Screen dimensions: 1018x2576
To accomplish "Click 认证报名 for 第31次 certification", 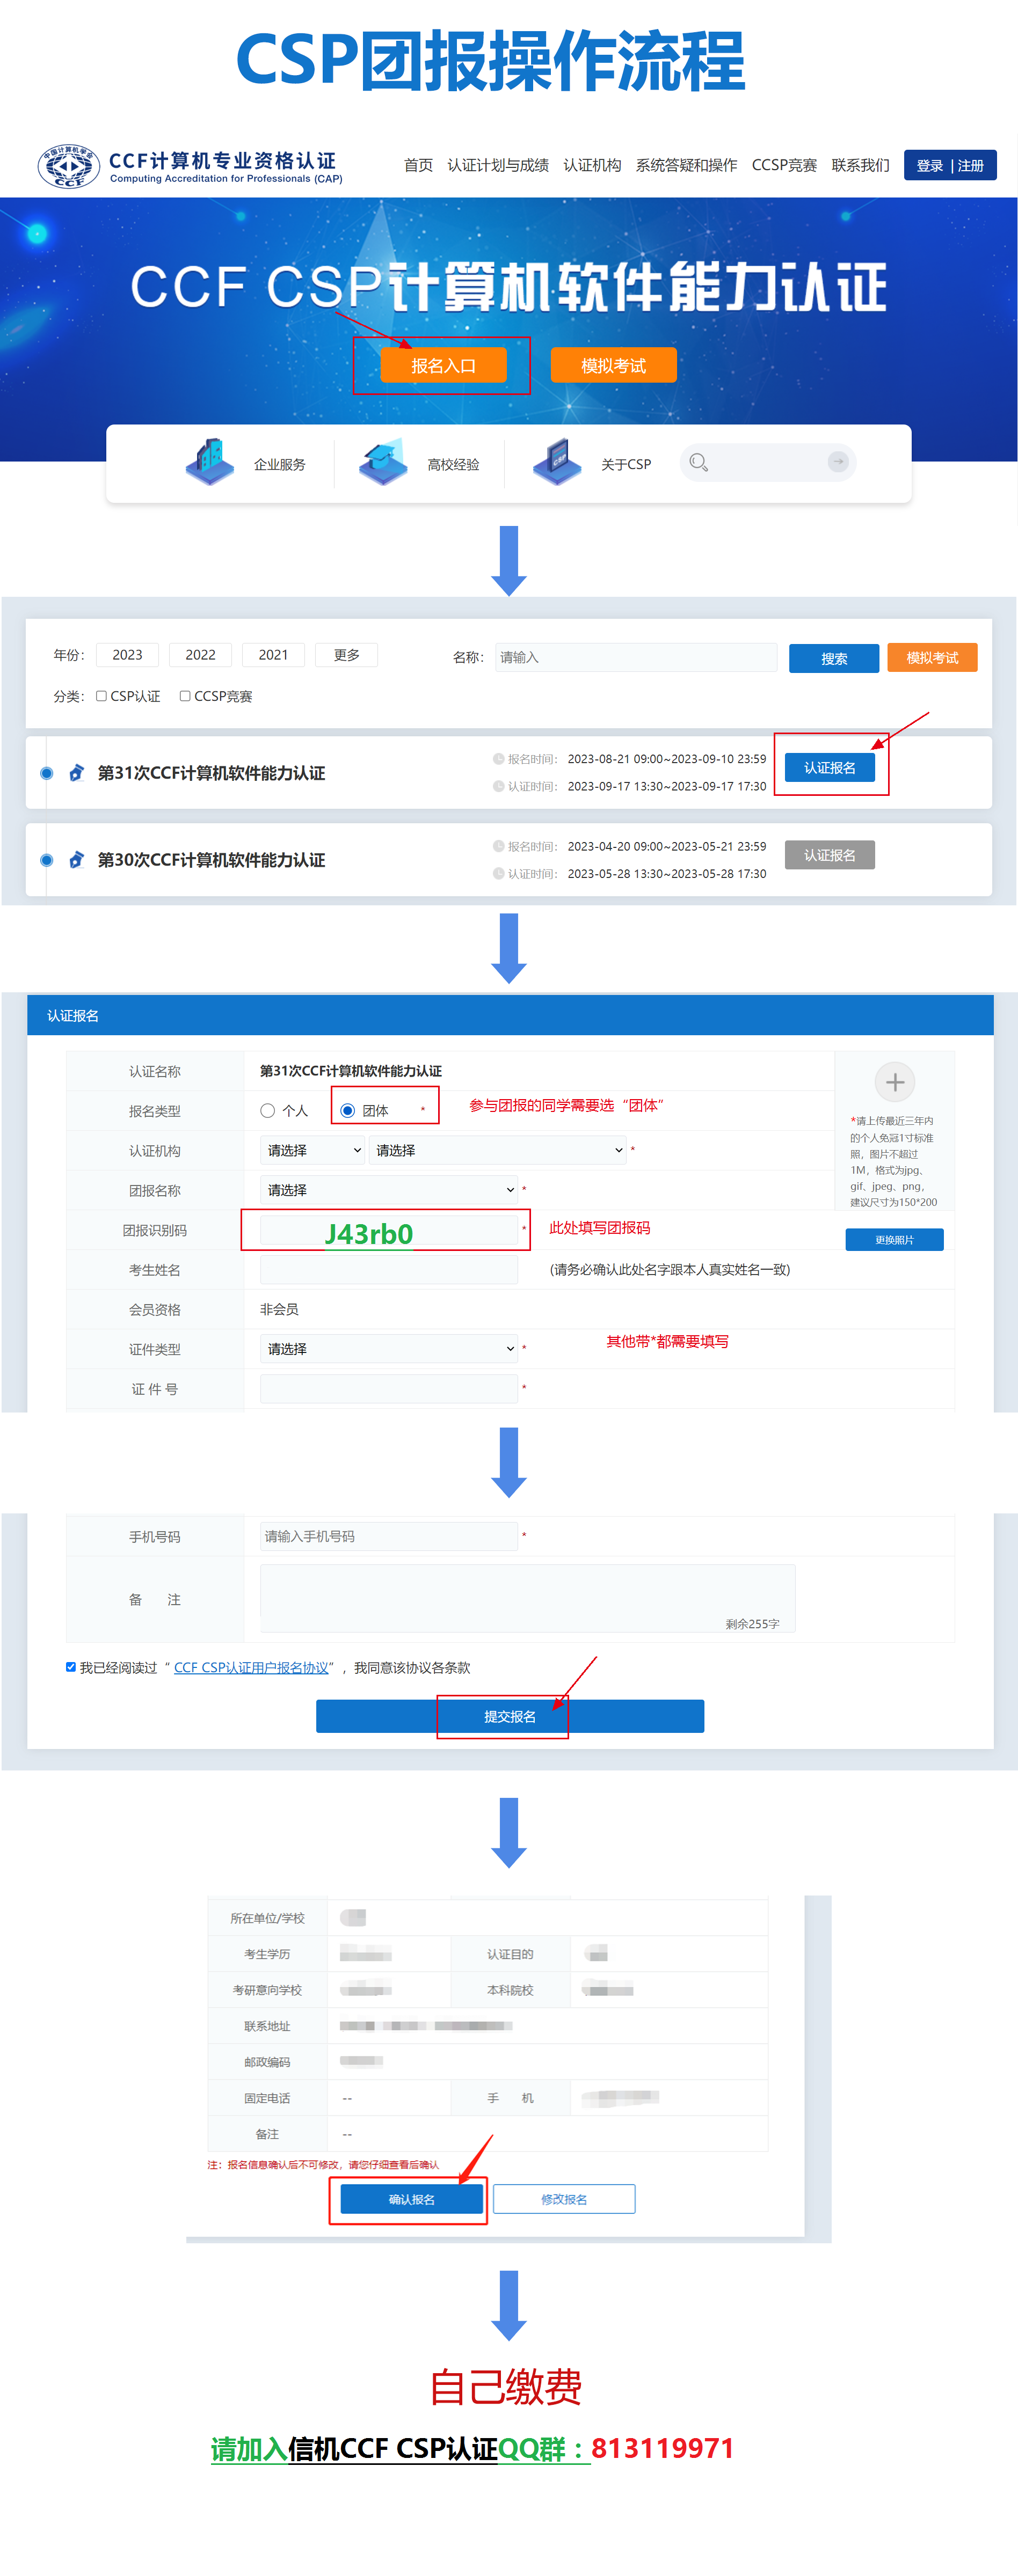I will tap(830, 768).
